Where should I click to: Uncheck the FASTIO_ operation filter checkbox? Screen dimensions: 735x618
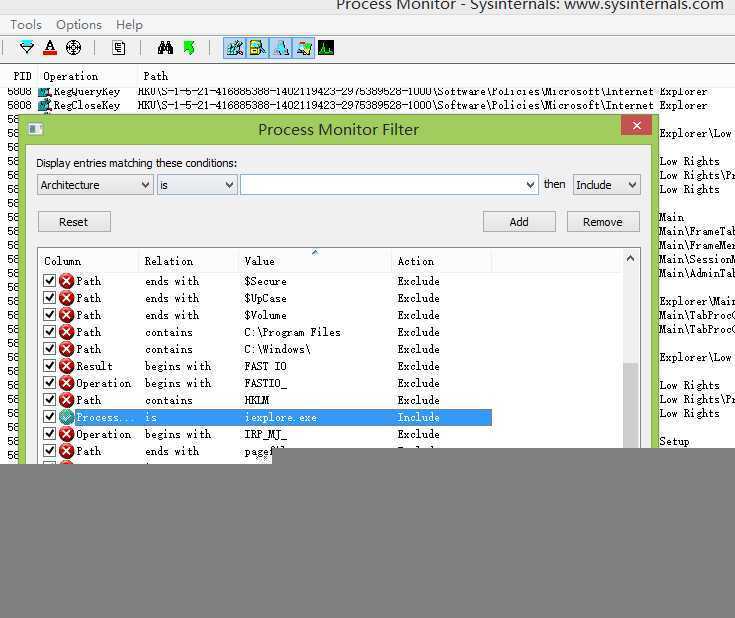pyautogui.click(x=49, y=383)
